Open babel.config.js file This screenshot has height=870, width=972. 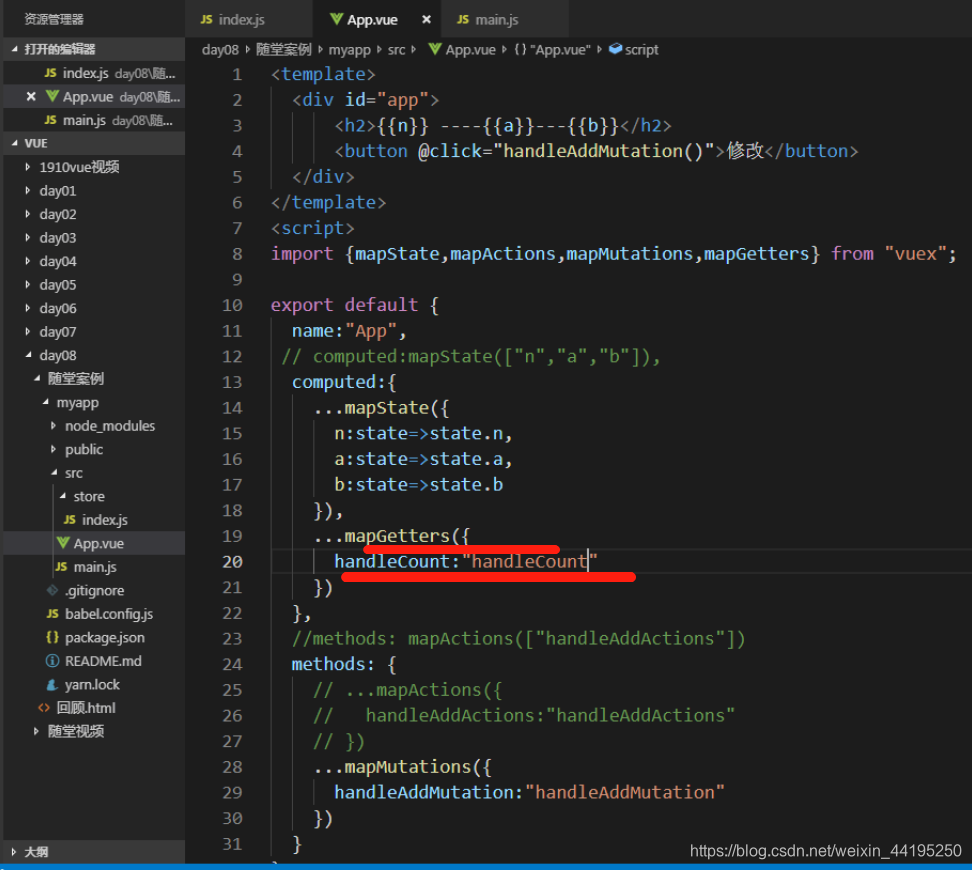[x=94, y=614]
